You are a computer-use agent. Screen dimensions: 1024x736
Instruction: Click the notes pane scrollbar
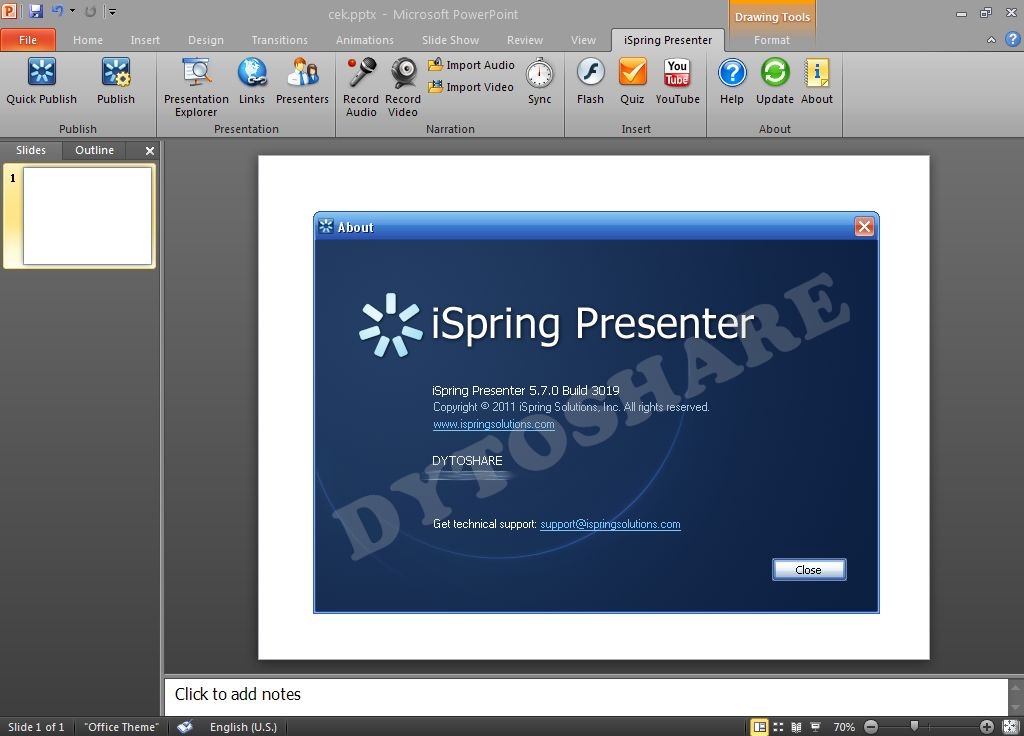[x=1016, y=697]
